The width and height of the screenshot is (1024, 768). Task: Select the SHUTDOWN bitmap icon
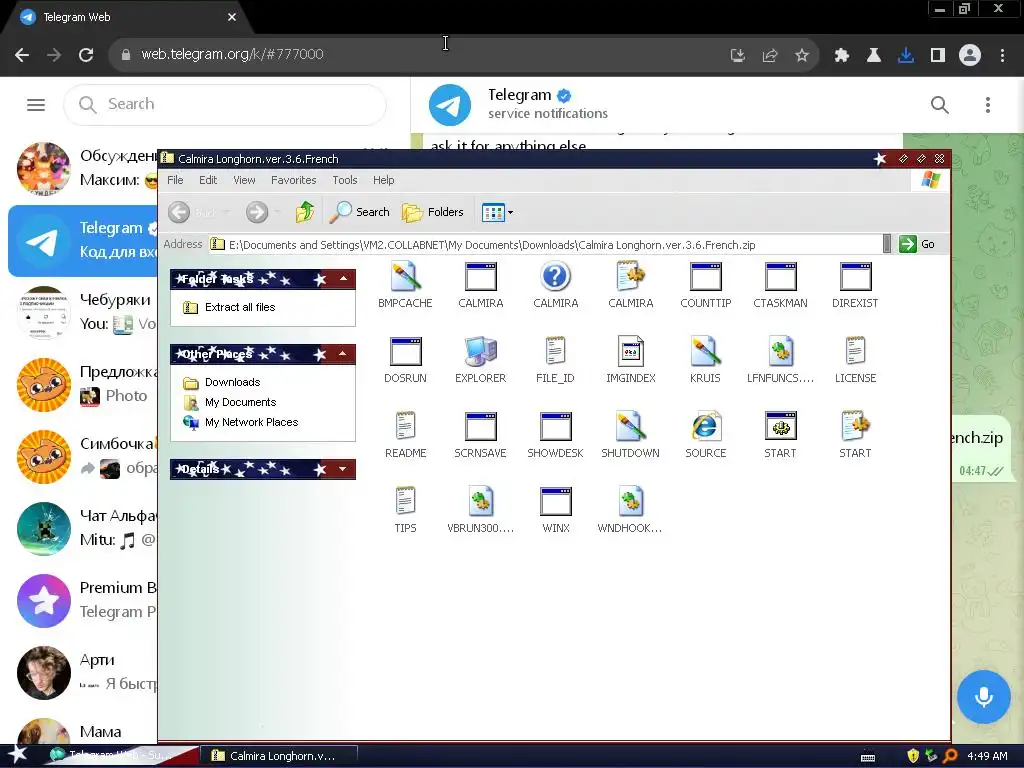pyautogui.click(x=630, y=427)
